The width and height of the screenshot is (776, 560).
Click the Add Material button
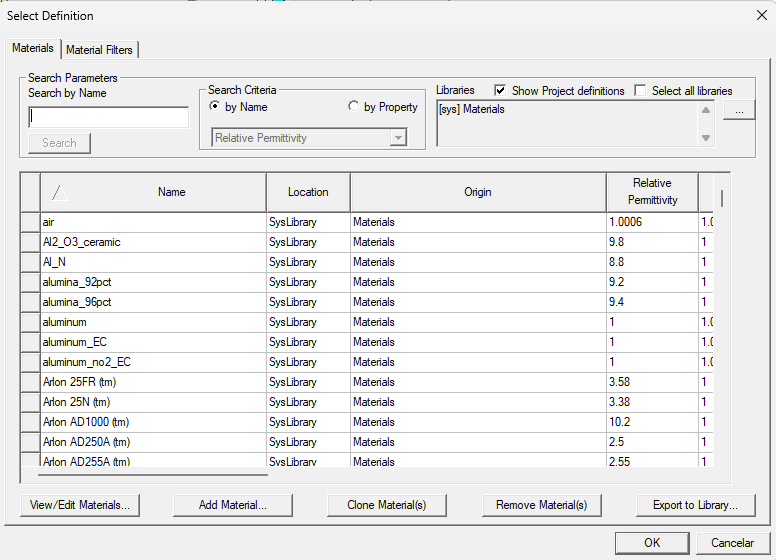pyautogui.click(x=233, y=505)
